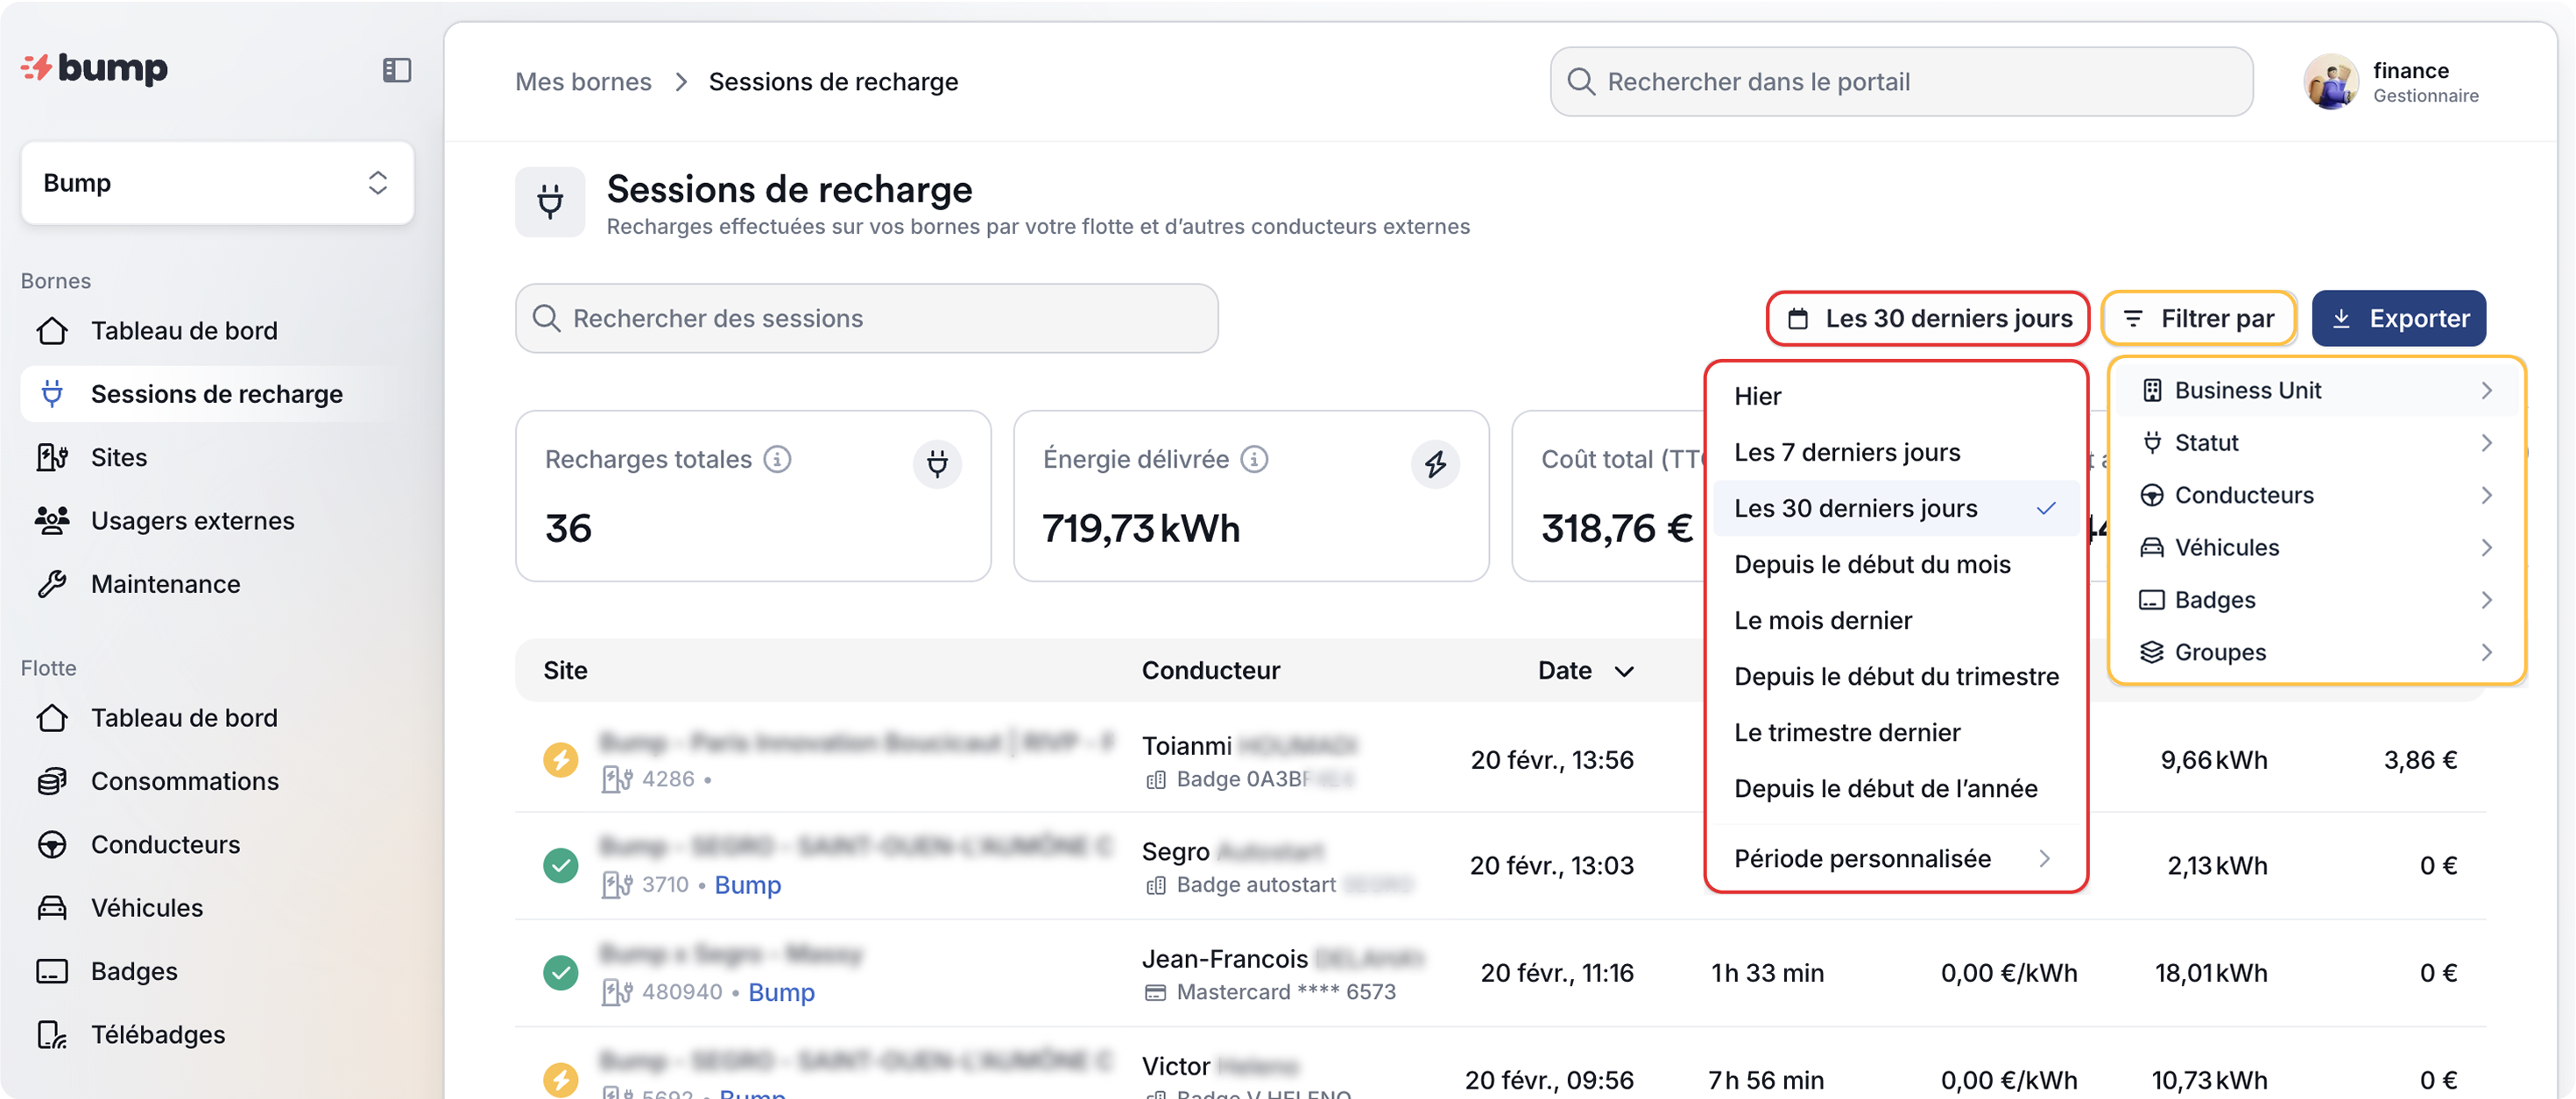Image resolution: width=2576 pixels, height=1099 pixels.
Task: Open the Bump organization selector
Action: tap(217, 183)
